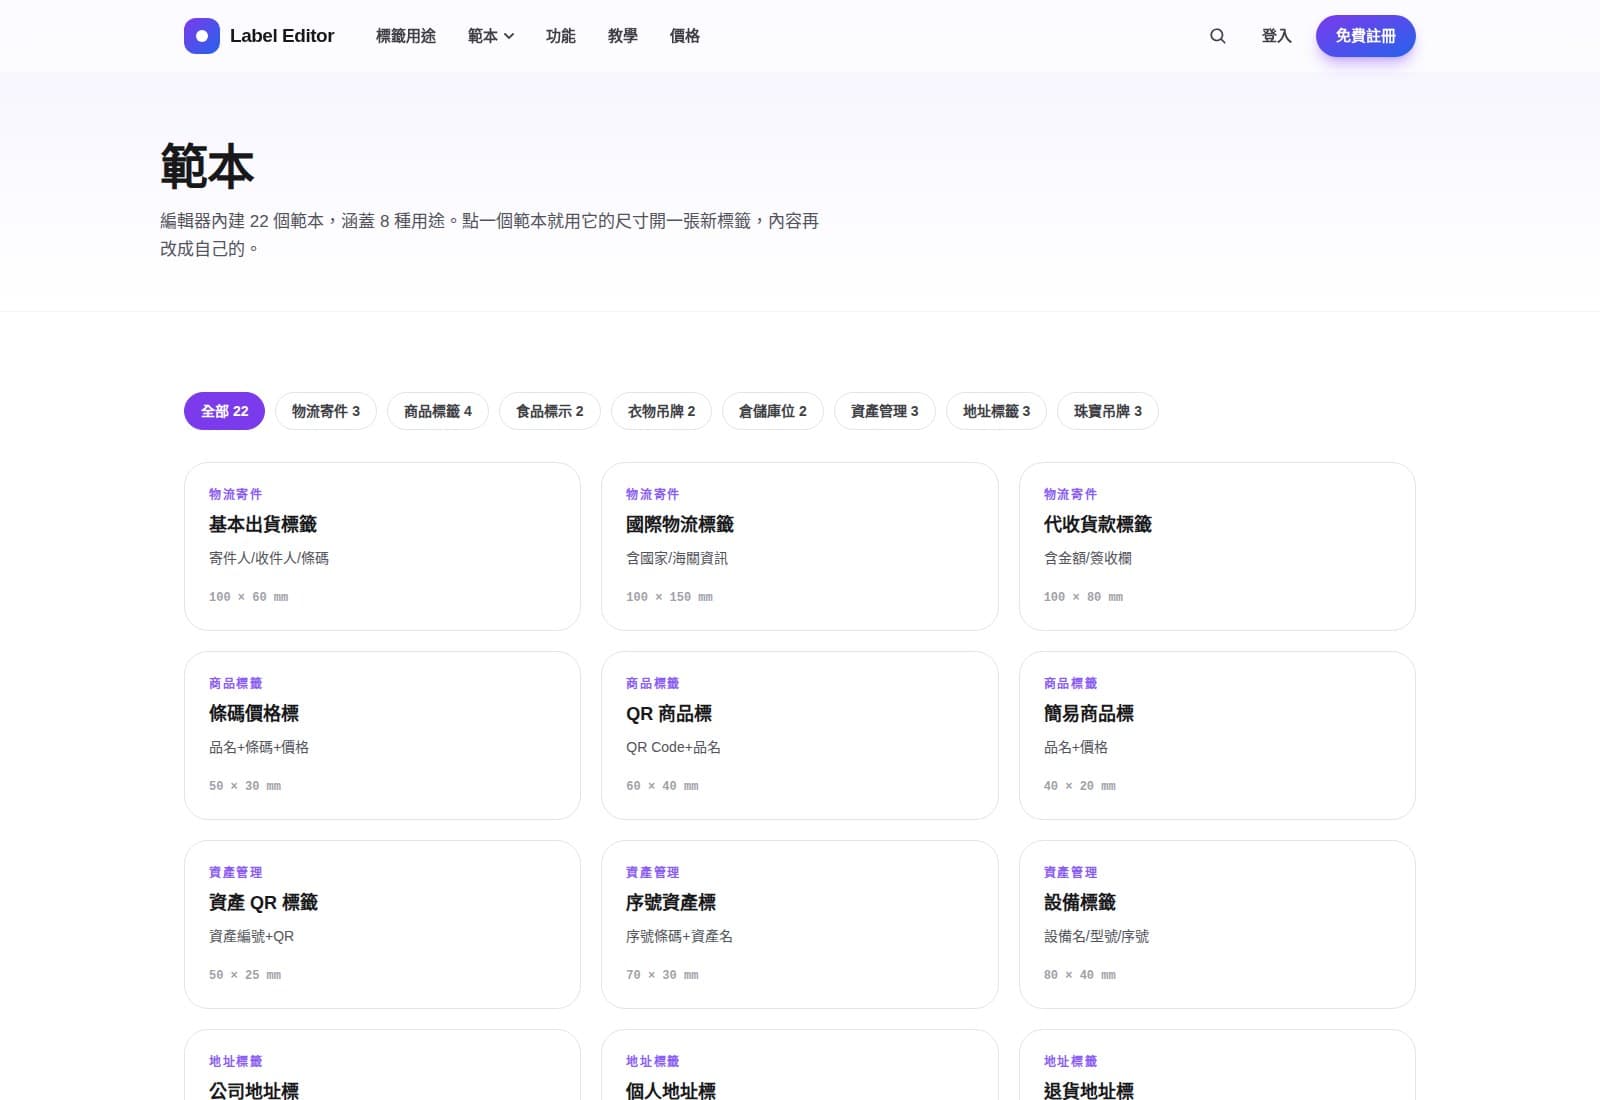Select the 全部 22 filter chip

224,411
